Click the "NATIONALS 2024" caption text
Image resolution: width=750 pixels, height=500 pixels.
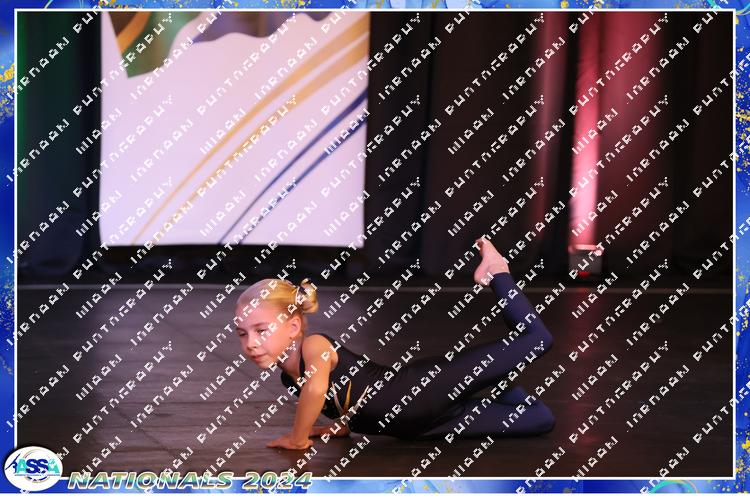pyautogui.click(x=190, y=480)
